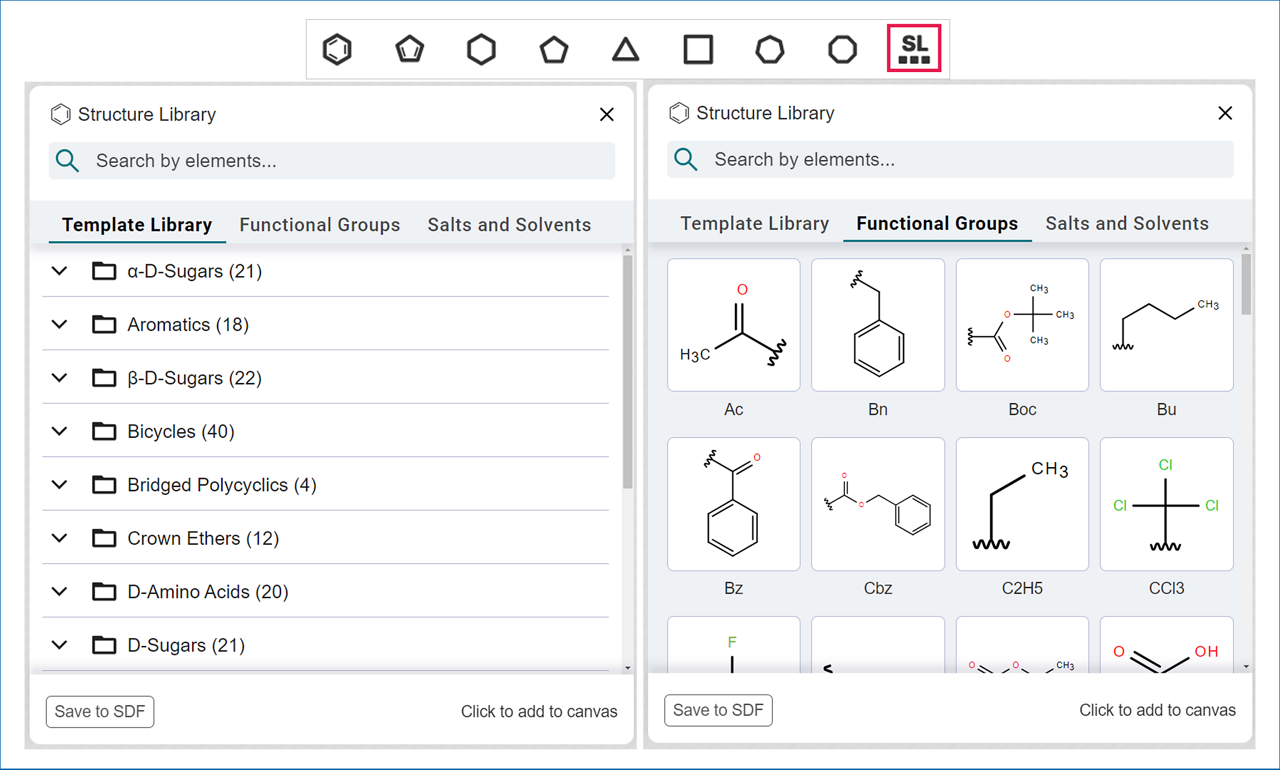Select the benzene ring template tool
This screenshot has width=1280, height=770.
coord(338,49)
